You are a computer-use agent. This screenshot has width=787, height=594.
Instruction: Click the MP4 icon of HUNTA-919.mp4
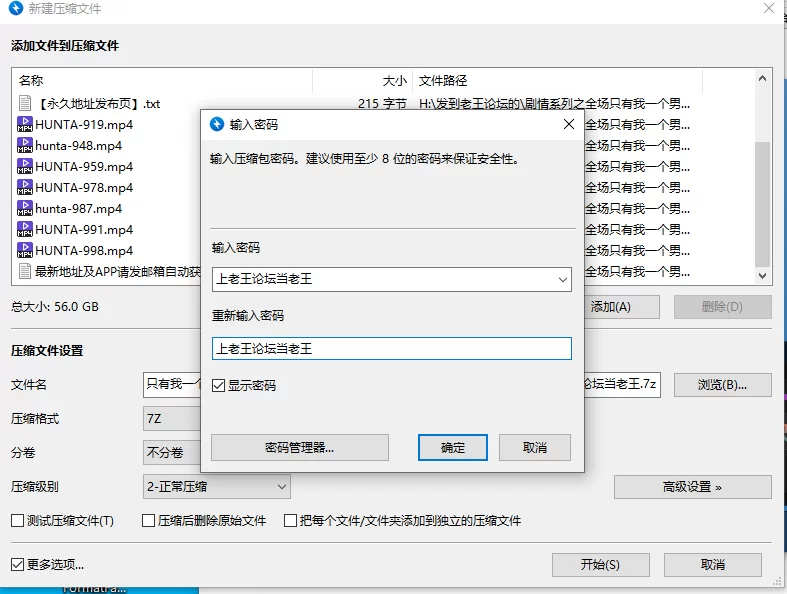pos(25,124)
